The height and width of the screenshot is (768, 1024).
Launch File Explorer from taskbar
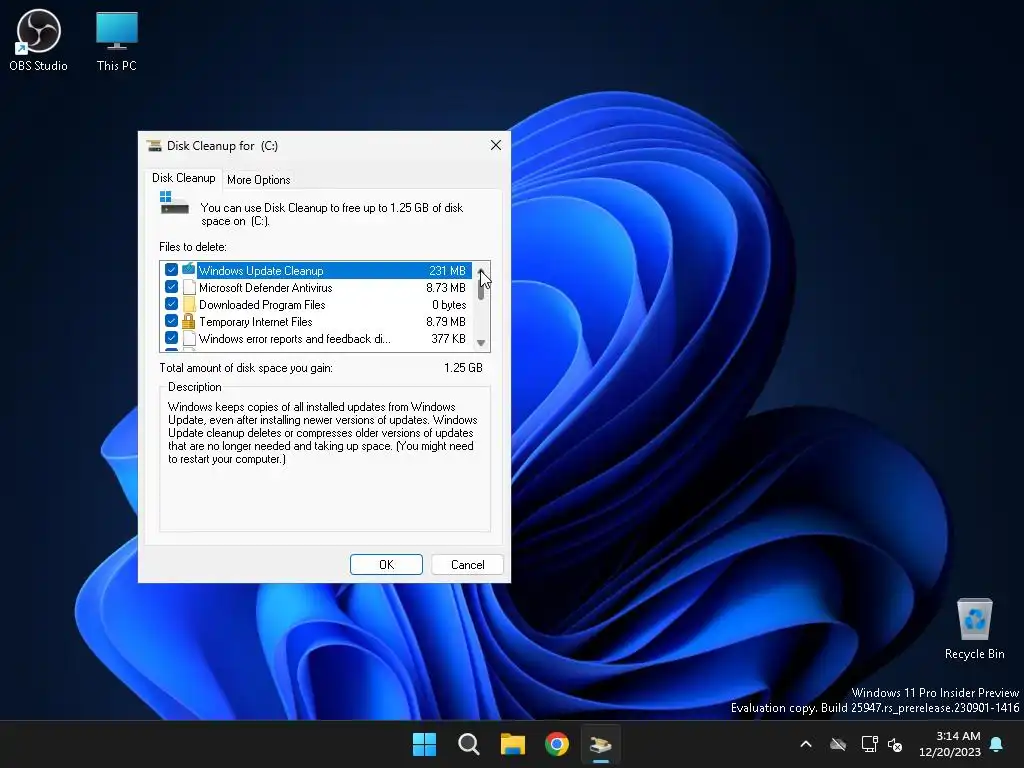[513, 744]
